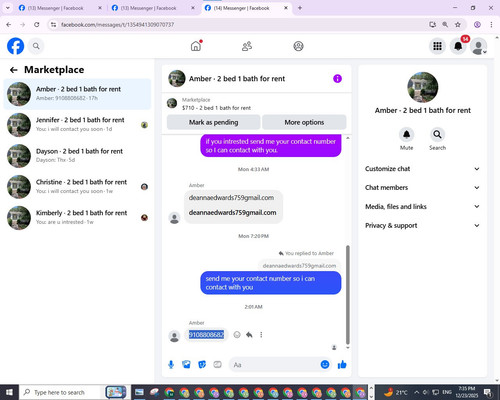Open a new browser tab
This screenshot has width=500, height=400.
click(300, 8)
